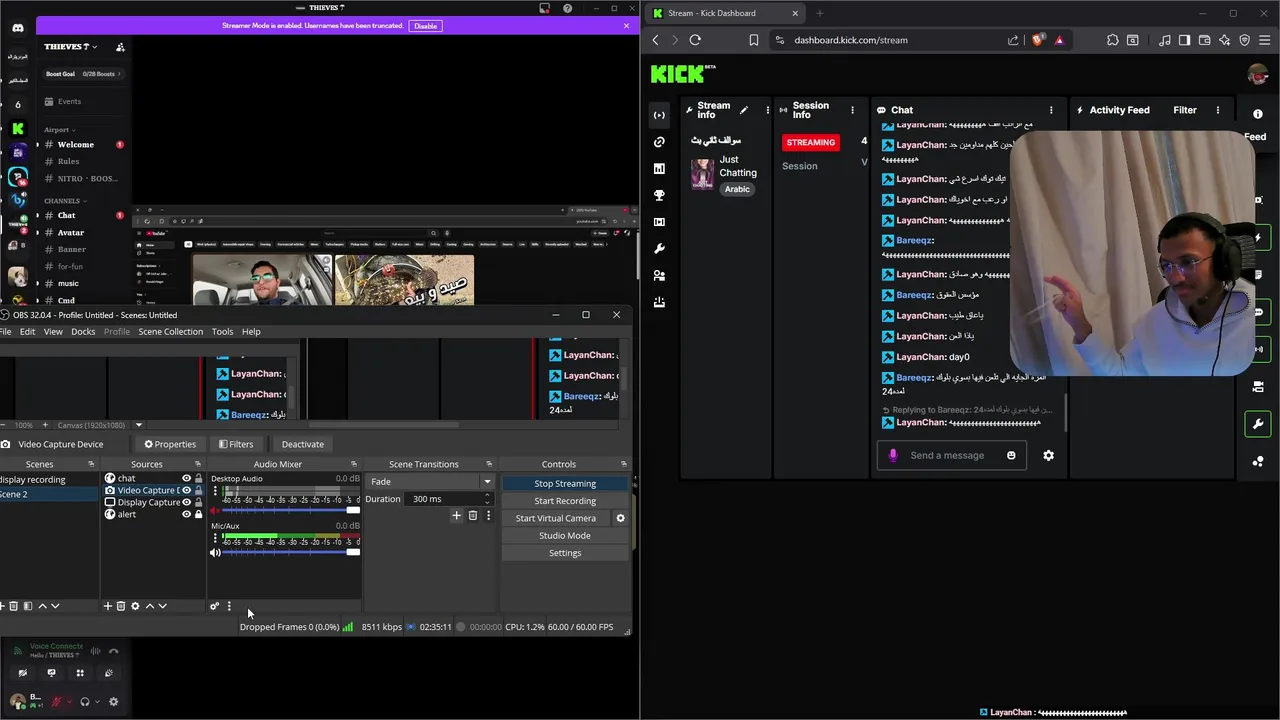Open emoji picker in Kick chat
1280x720 pixels.
point(1011,455)
